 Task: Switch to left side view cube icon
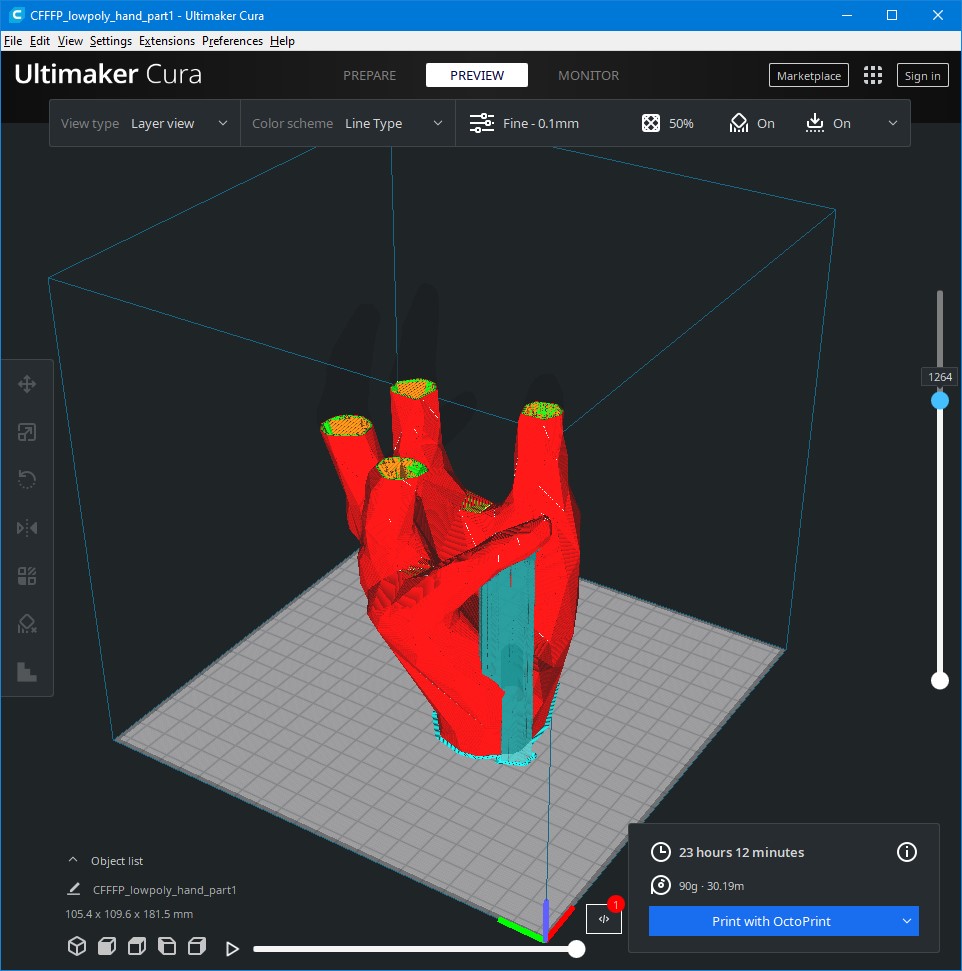(167, 946)
